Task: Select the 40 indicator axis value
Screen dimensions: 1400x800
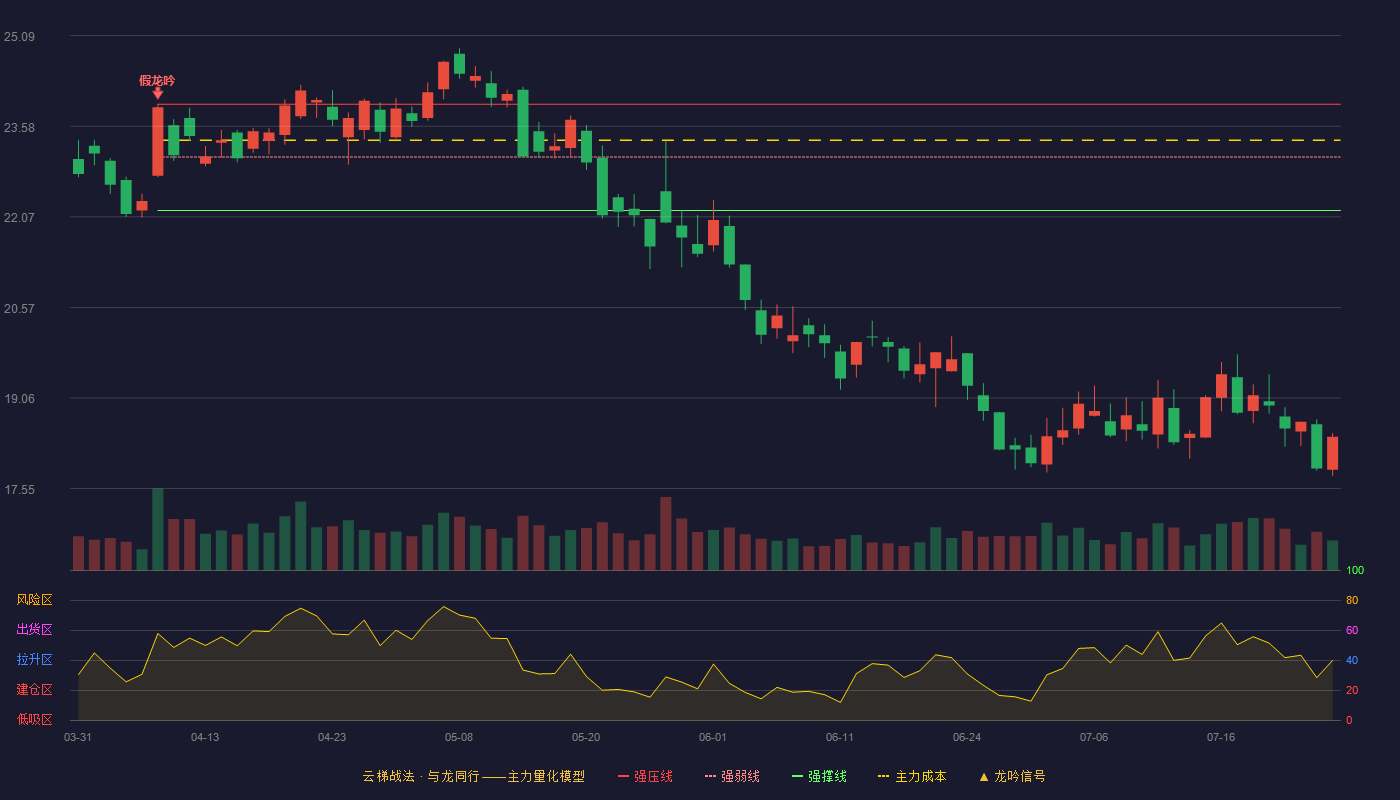Action: click(x=1352, y=660)
